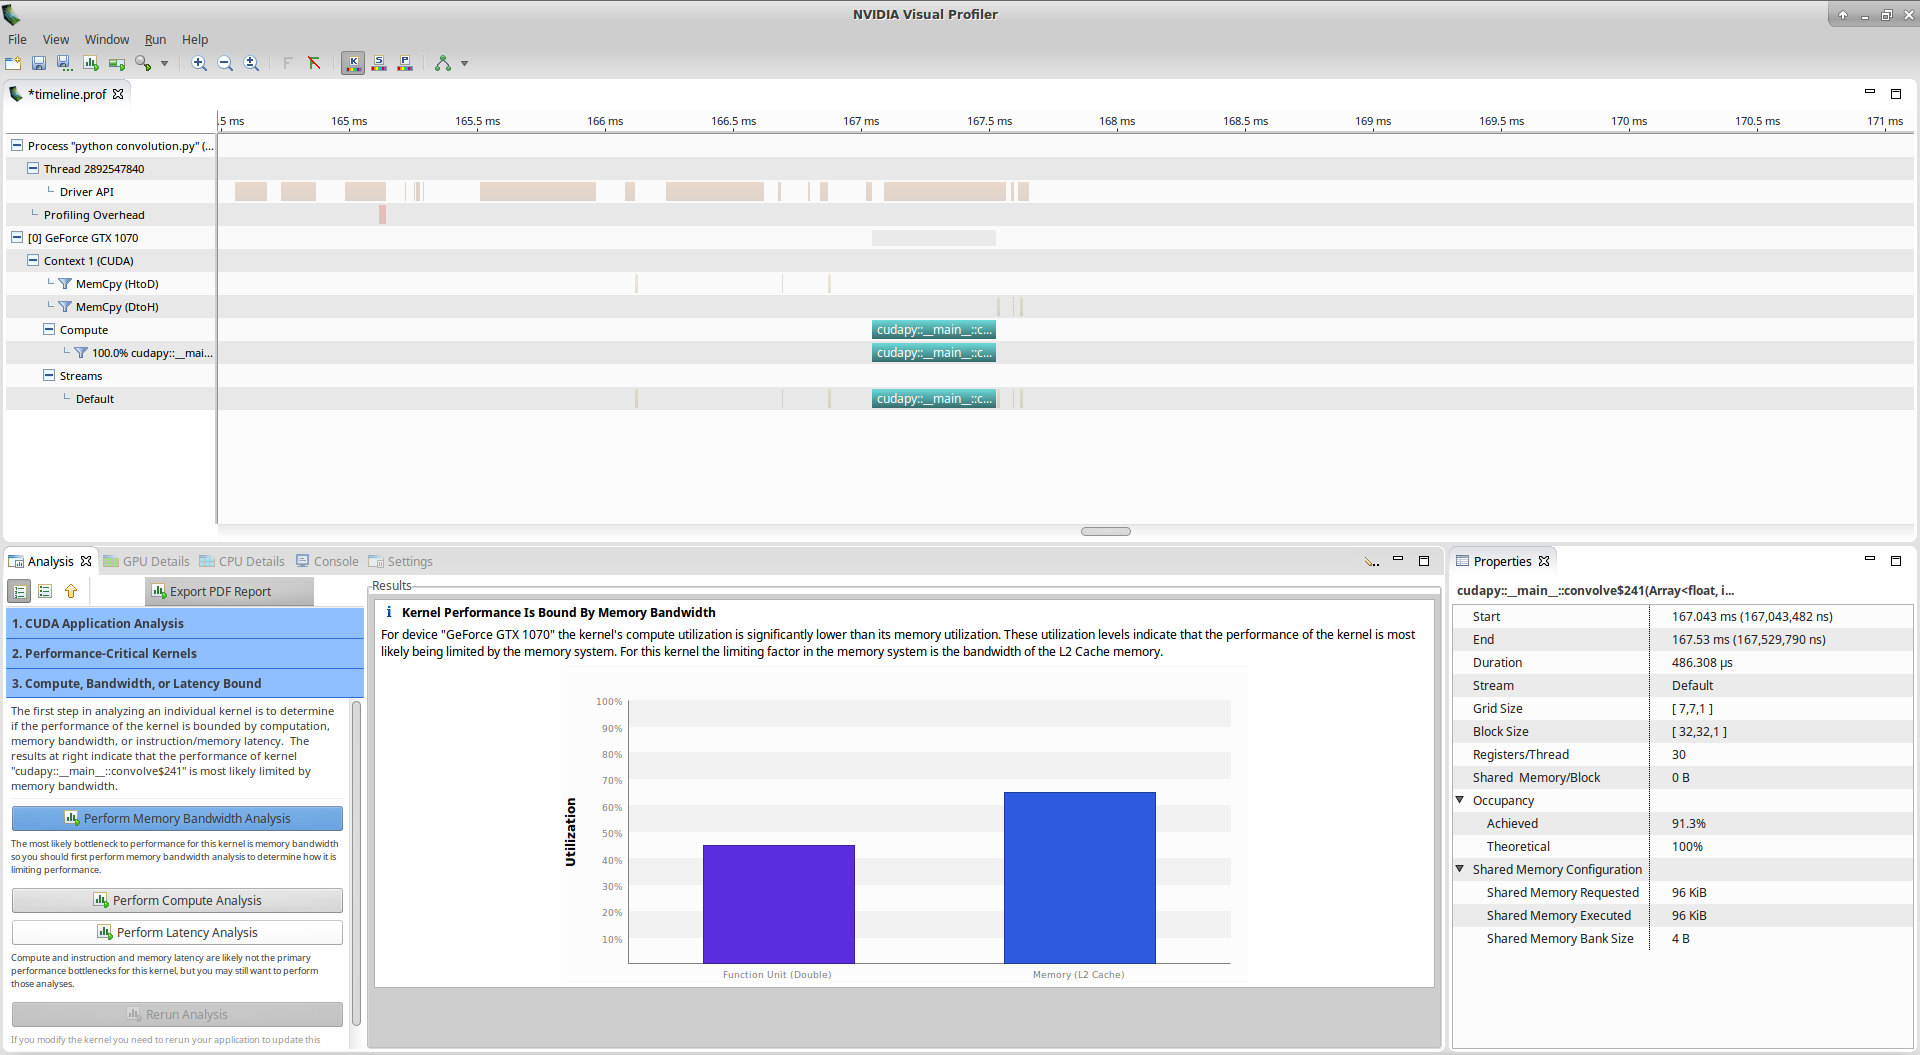Toggle the K kernel coloring mode
The width and height of the screenshot is (1920, 1055).
point(353,63)
